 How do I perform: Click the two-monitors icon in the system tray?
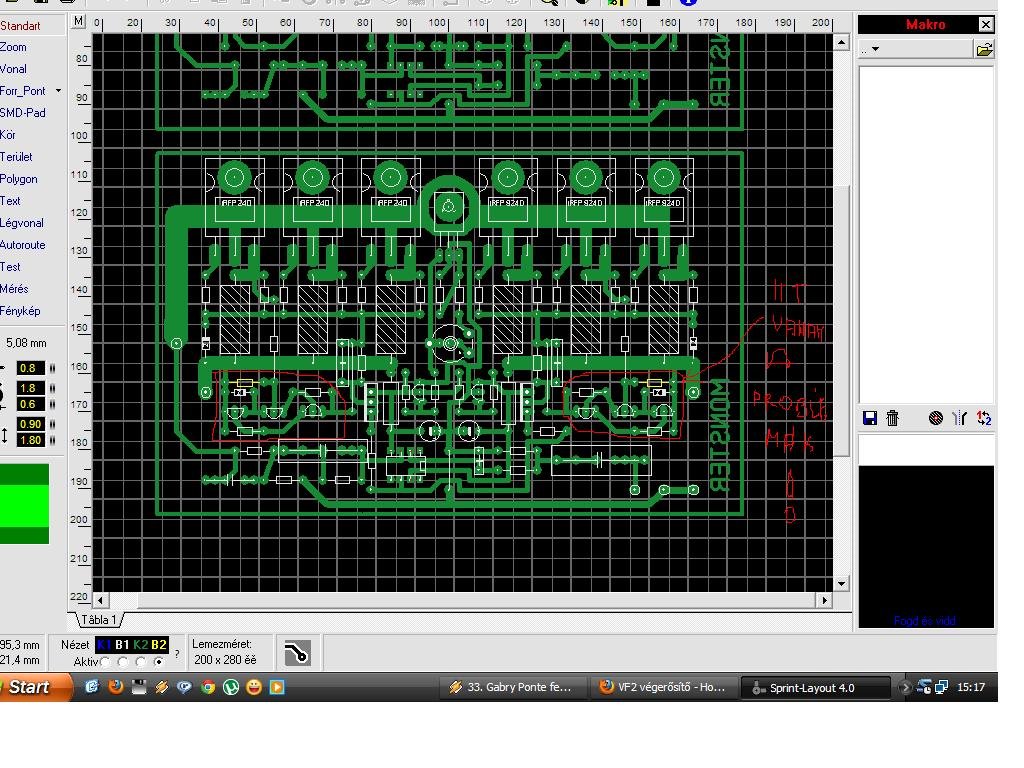coord(941,687)
